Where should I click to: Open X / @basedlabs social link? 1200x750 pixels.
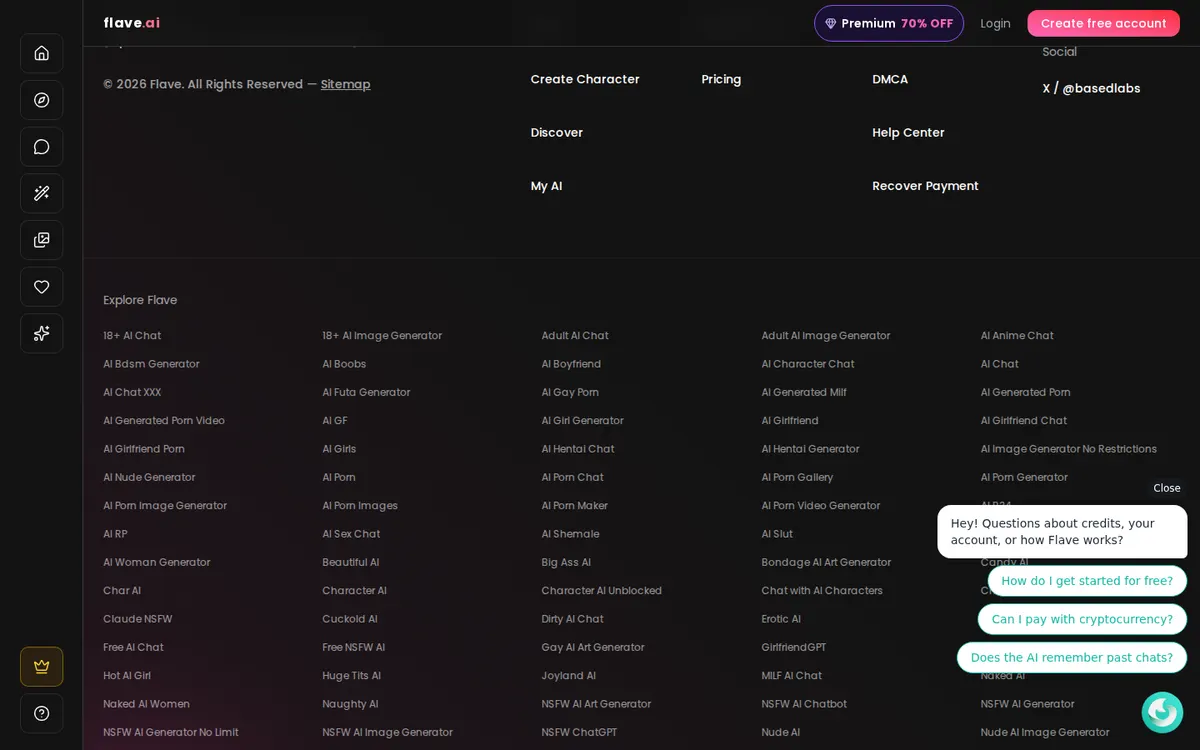pos(1091,88)
